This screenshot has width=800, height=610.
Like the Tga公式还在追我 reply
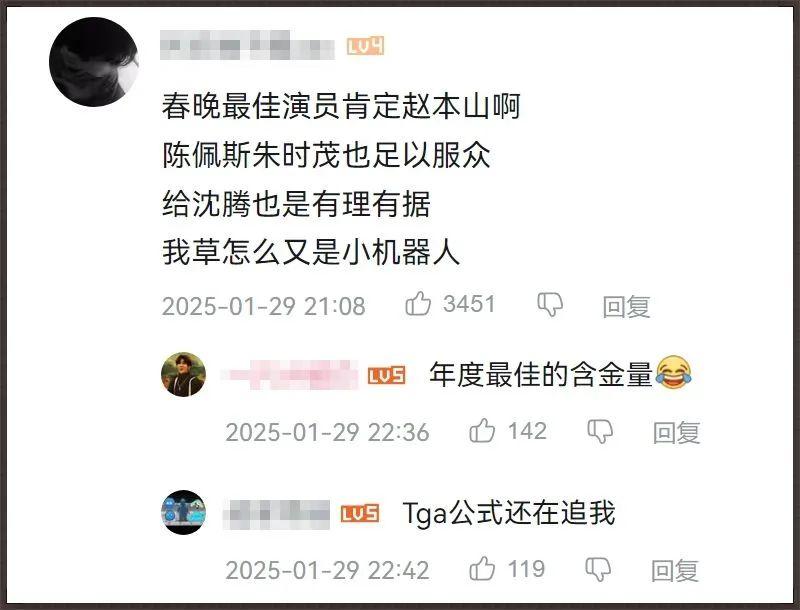(482, 568)
